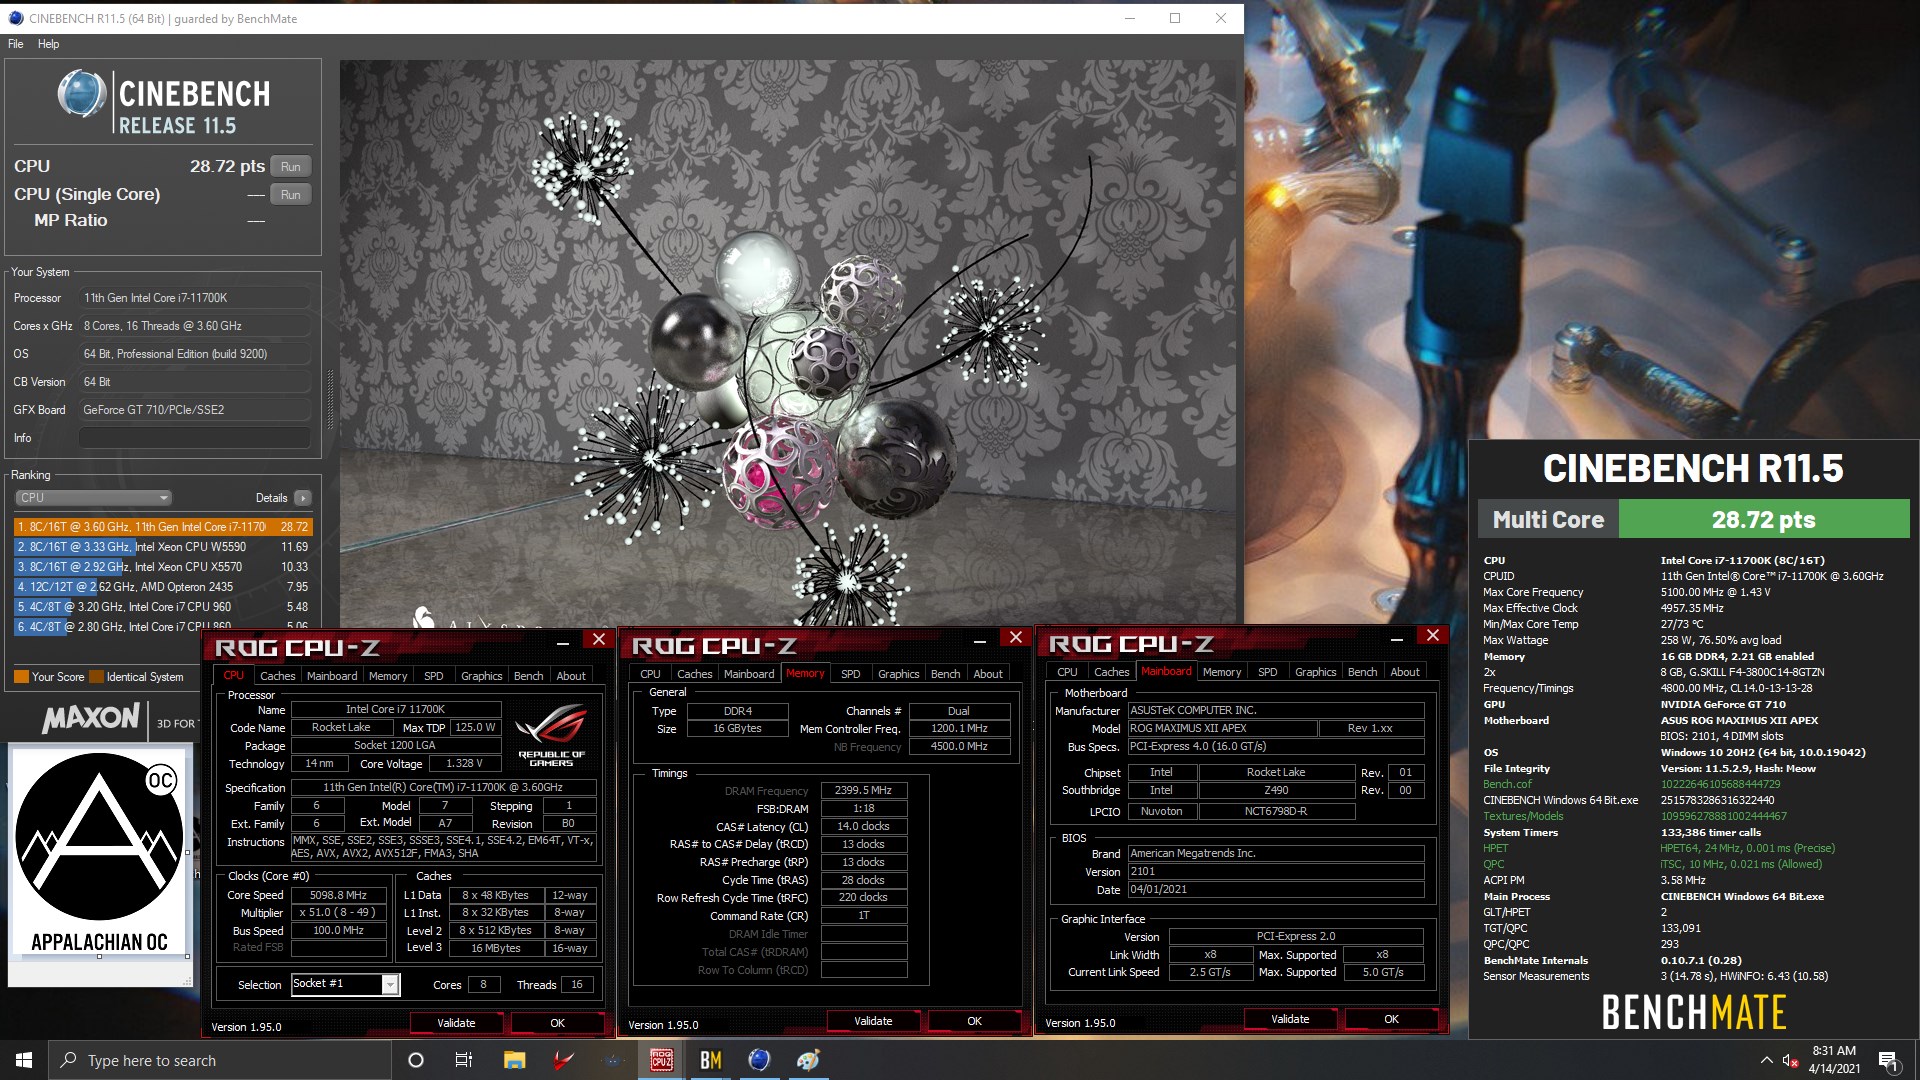This screenshot has height=1080, width=1920.
Task: Click Validate in the Mainboard tab window
Action: (x=1290, y=1019)
